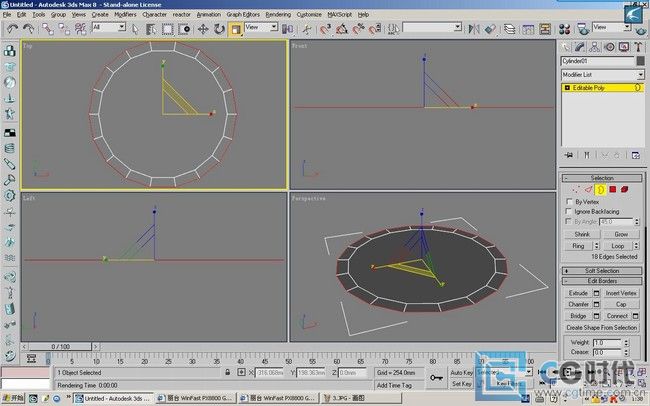650x406 pixels.
Task: Click the object color swatch beside Cylinder01
Action: (641, 61)
